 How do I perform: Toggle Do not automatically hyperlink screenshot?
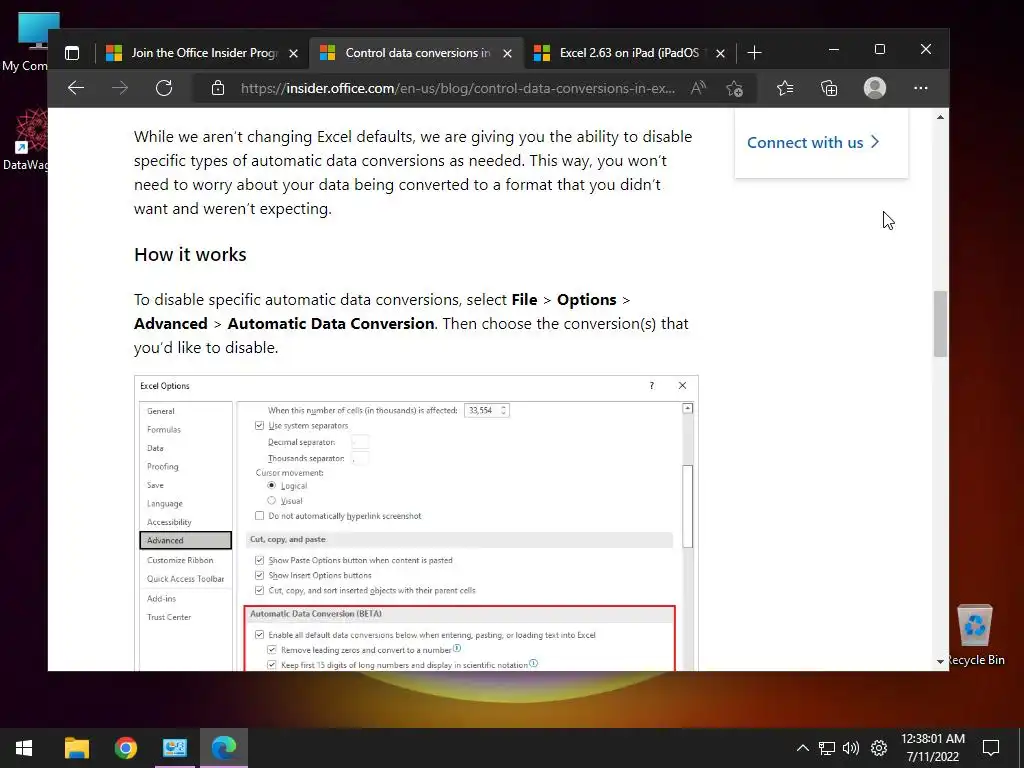(259, 515)
